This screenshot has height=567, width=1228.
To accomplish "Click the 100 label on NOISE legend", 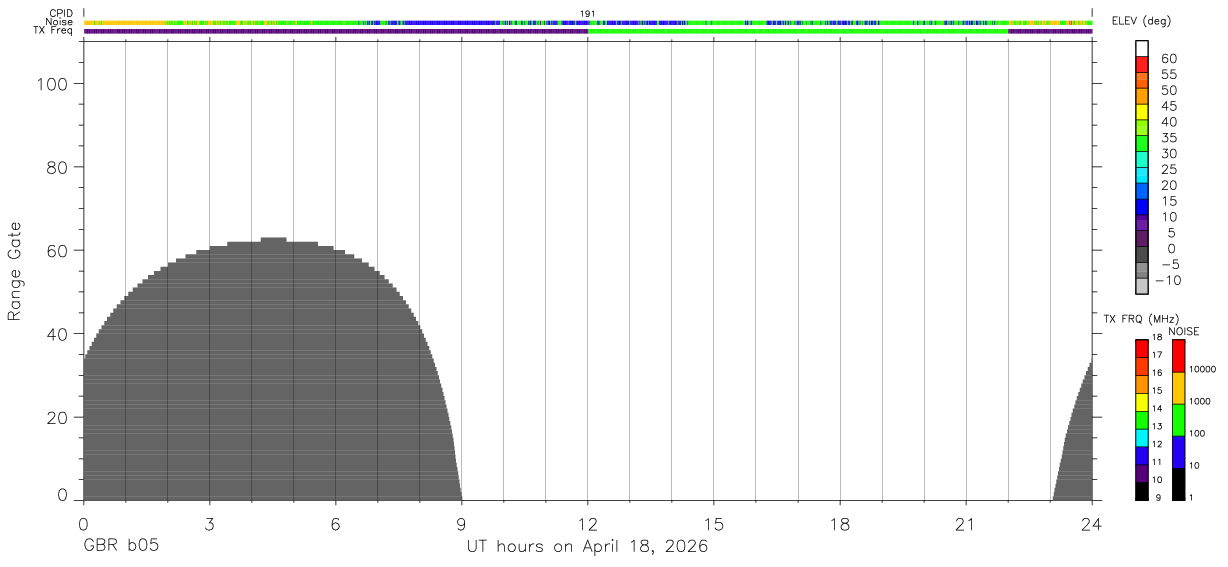I will pyautogui.click(x=1196, y=433).
